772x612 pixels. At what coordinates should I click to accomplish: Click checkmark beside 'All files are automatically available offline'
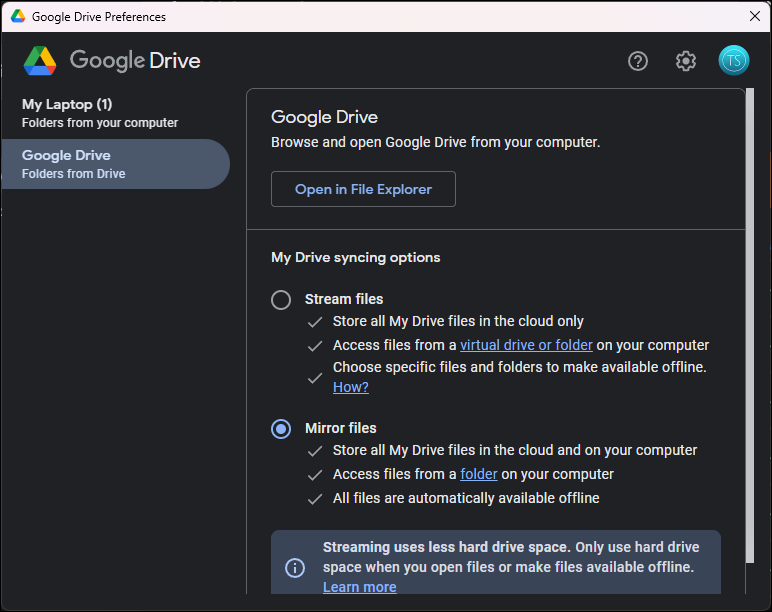[x=315, y=499]
